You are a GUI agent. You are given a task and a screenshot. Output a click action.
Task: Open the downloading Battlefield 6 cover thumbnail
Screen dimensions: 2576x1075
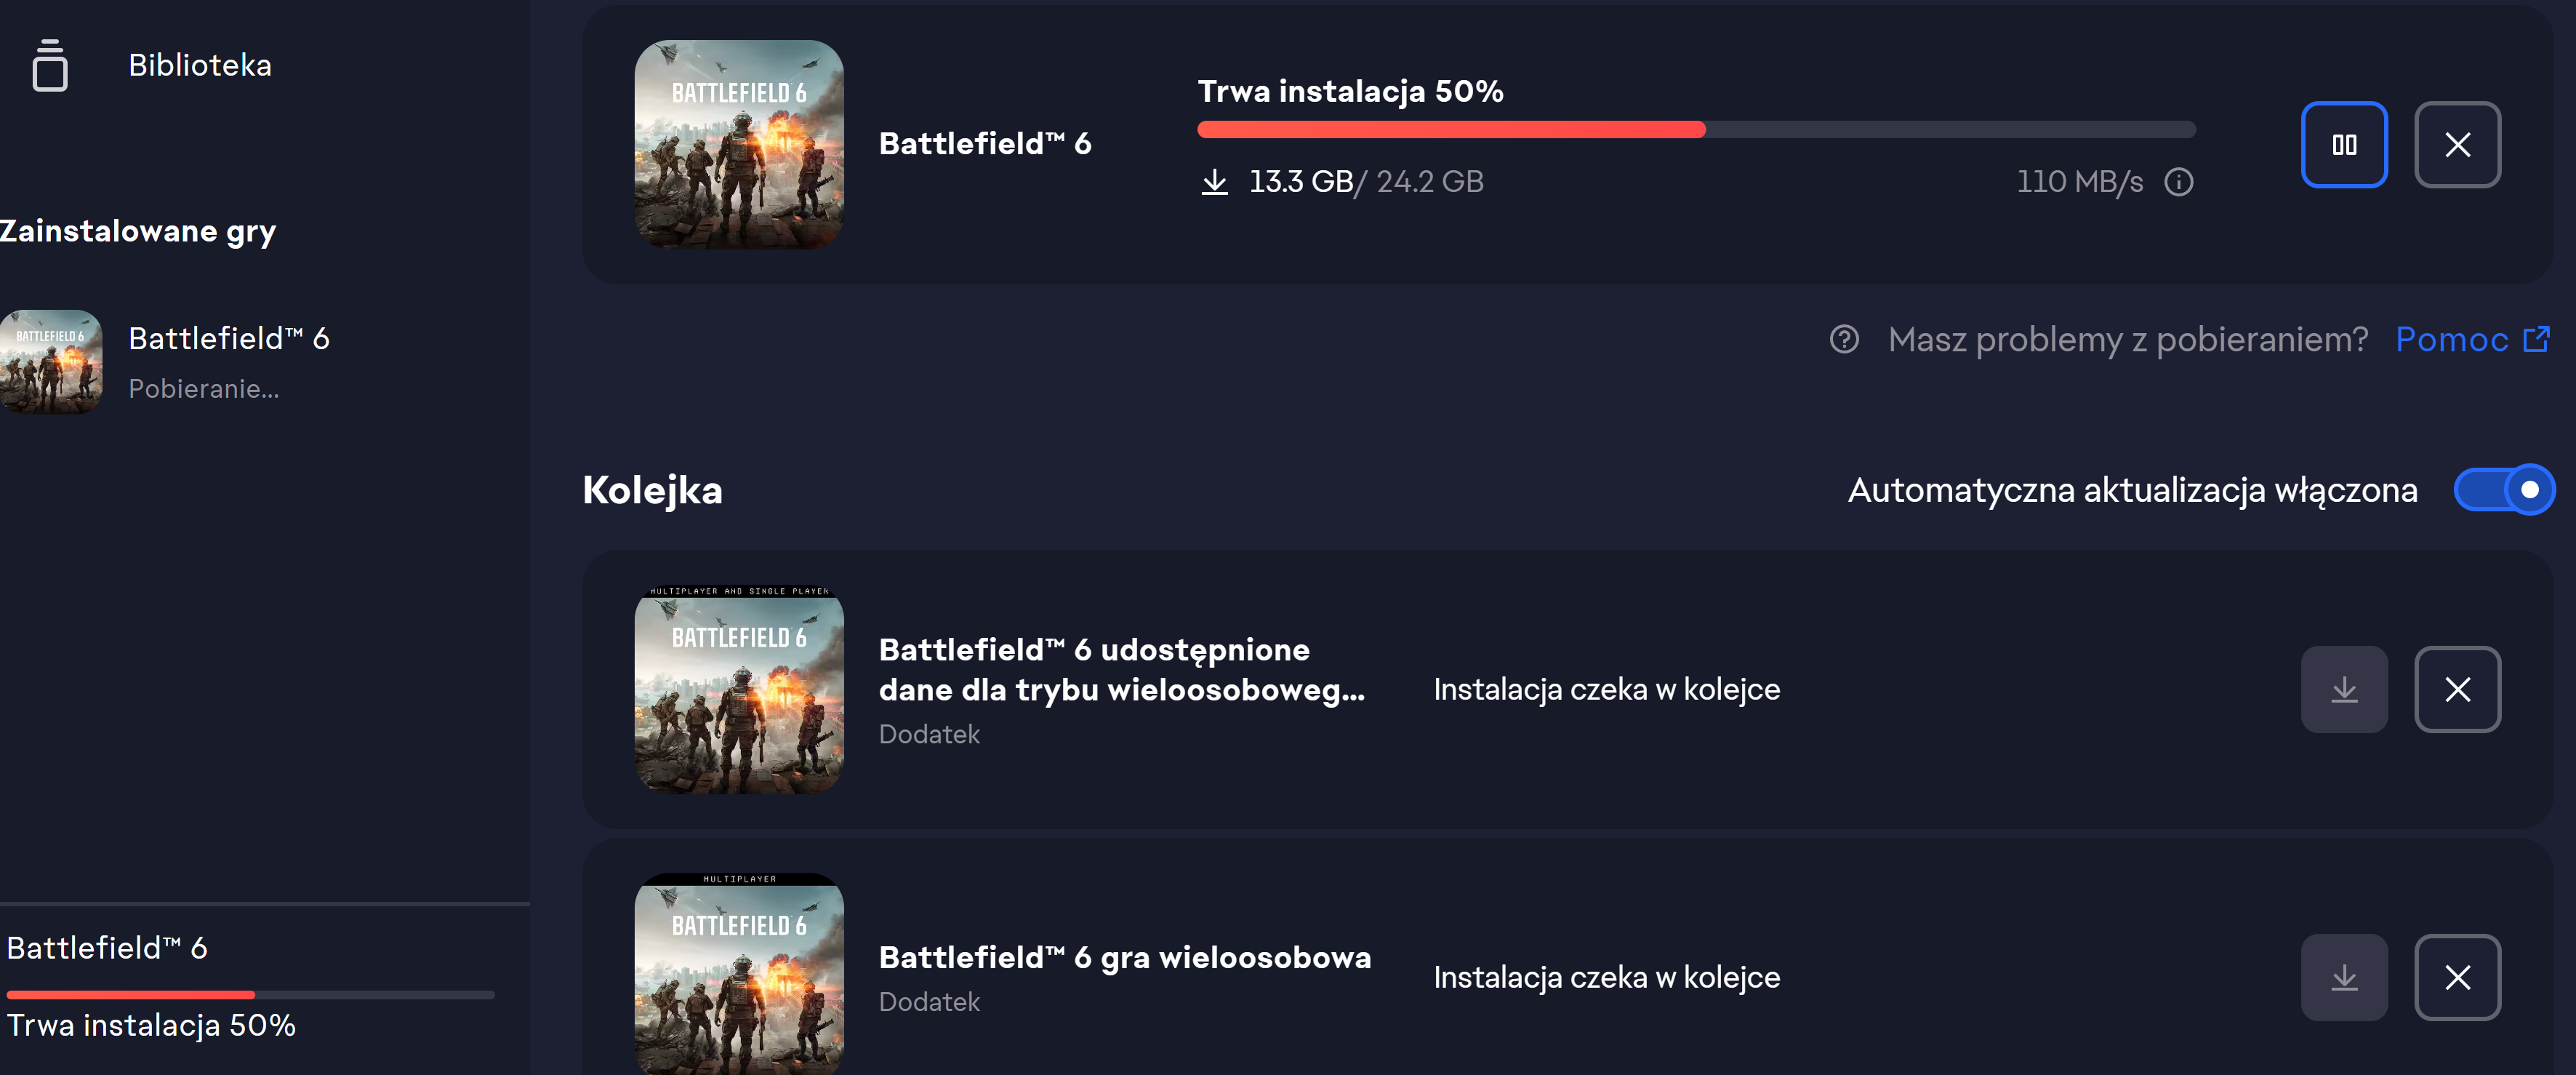pos(739,145)
